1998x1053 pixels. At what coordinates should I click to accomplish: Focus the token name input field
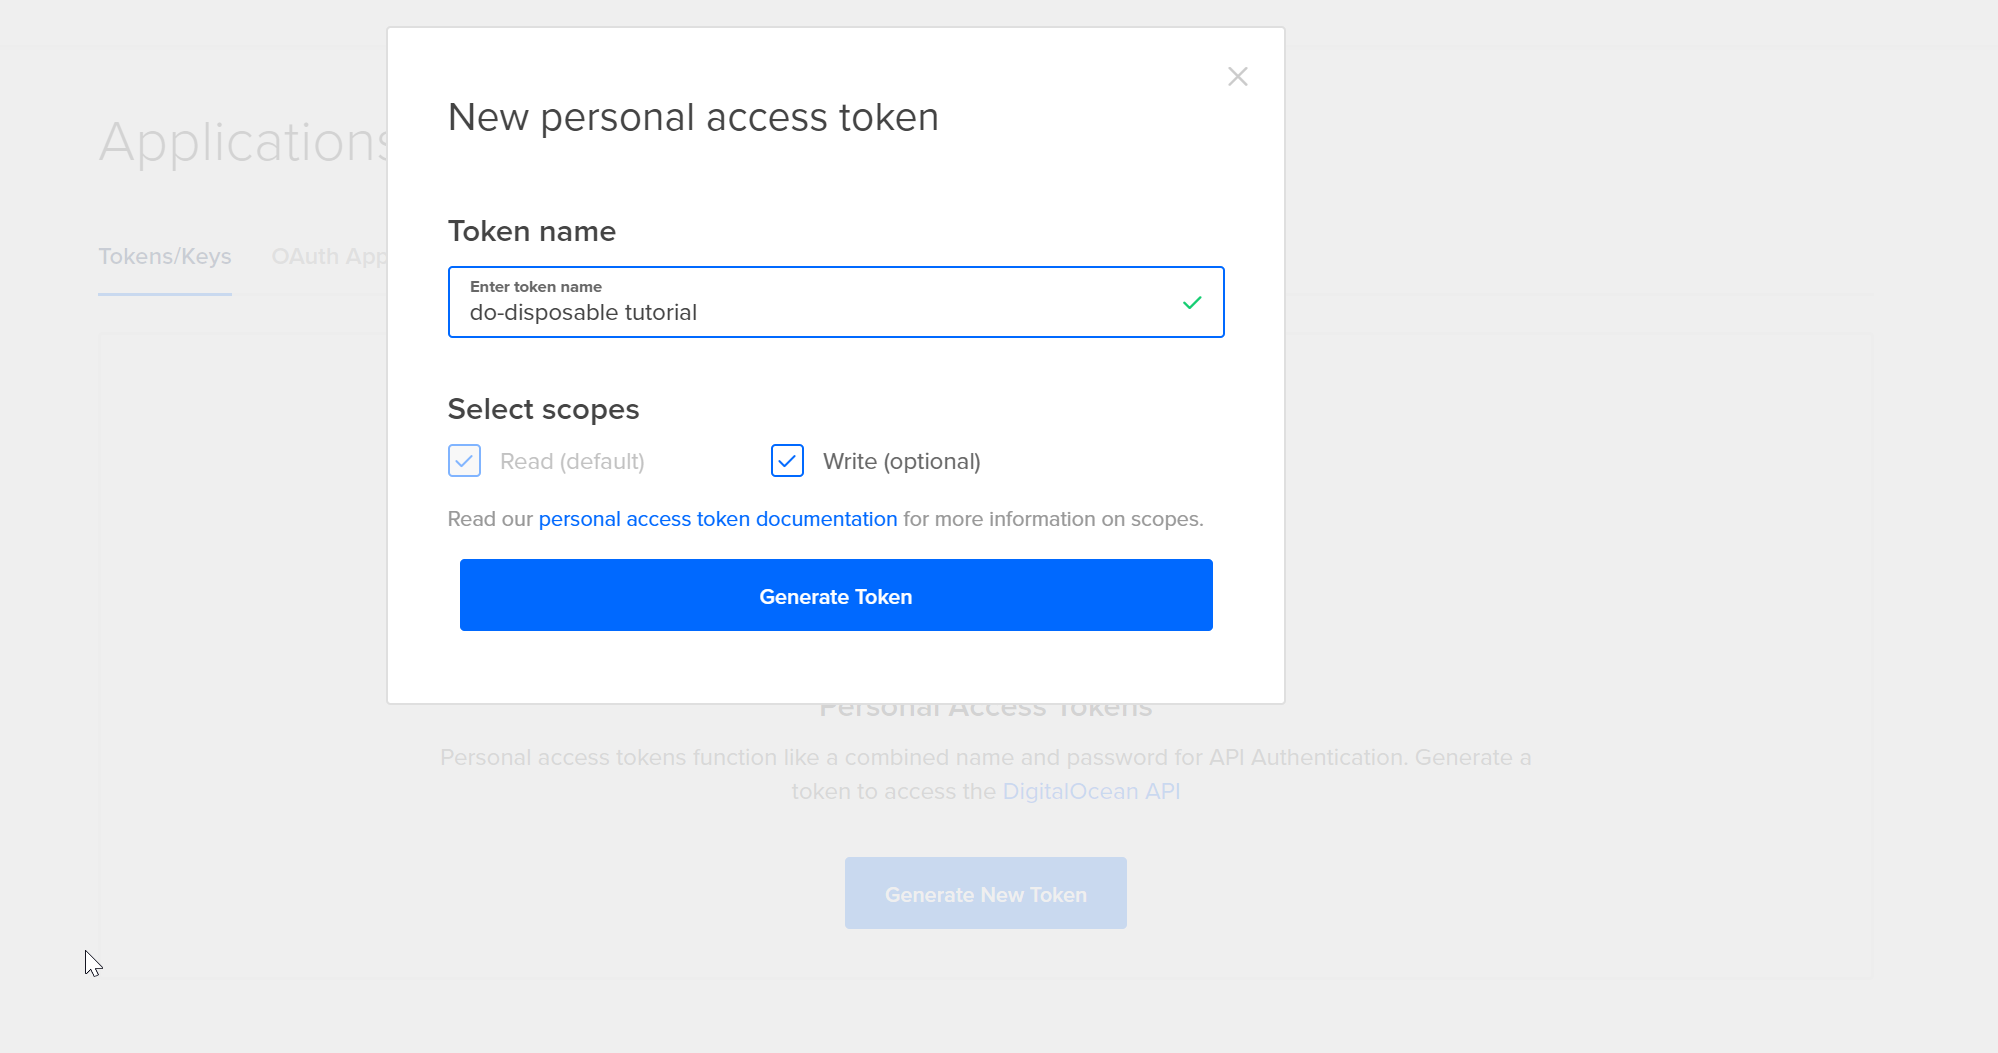pyautogui.click(x=820, y=312)
